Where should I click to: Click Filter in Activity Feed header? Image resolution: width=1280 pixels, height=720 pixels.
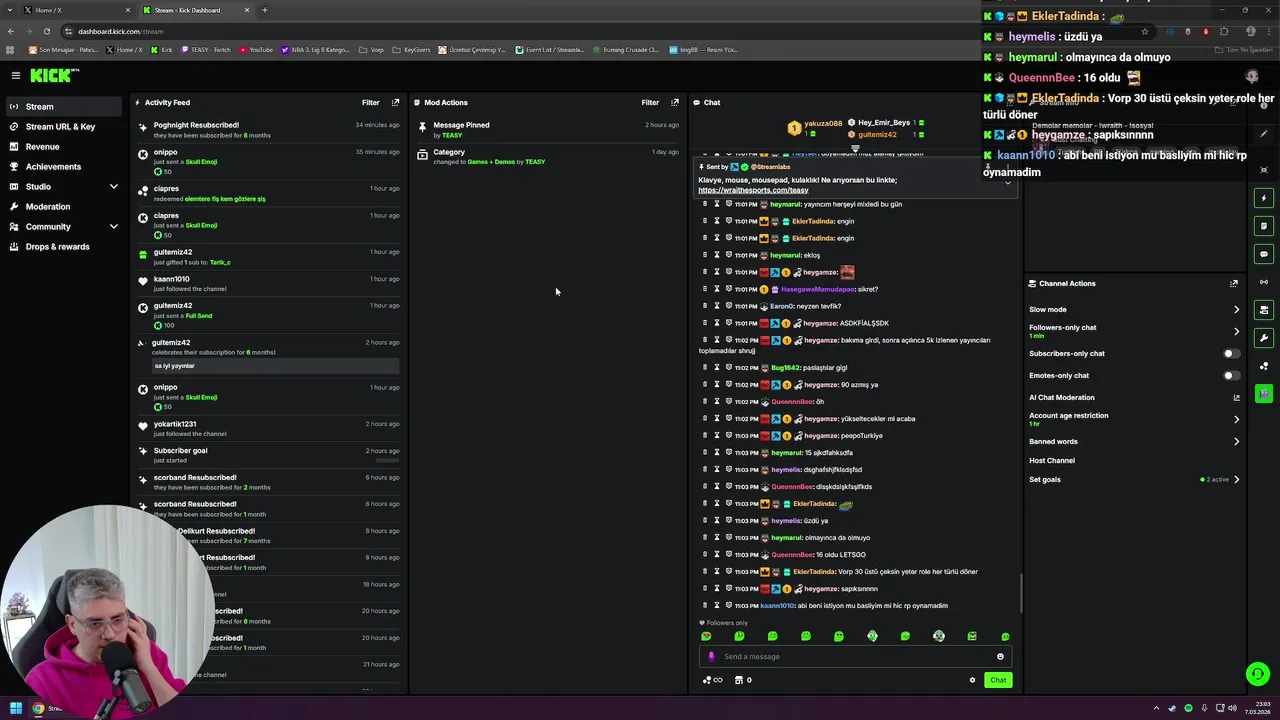[x=370, y=102]
